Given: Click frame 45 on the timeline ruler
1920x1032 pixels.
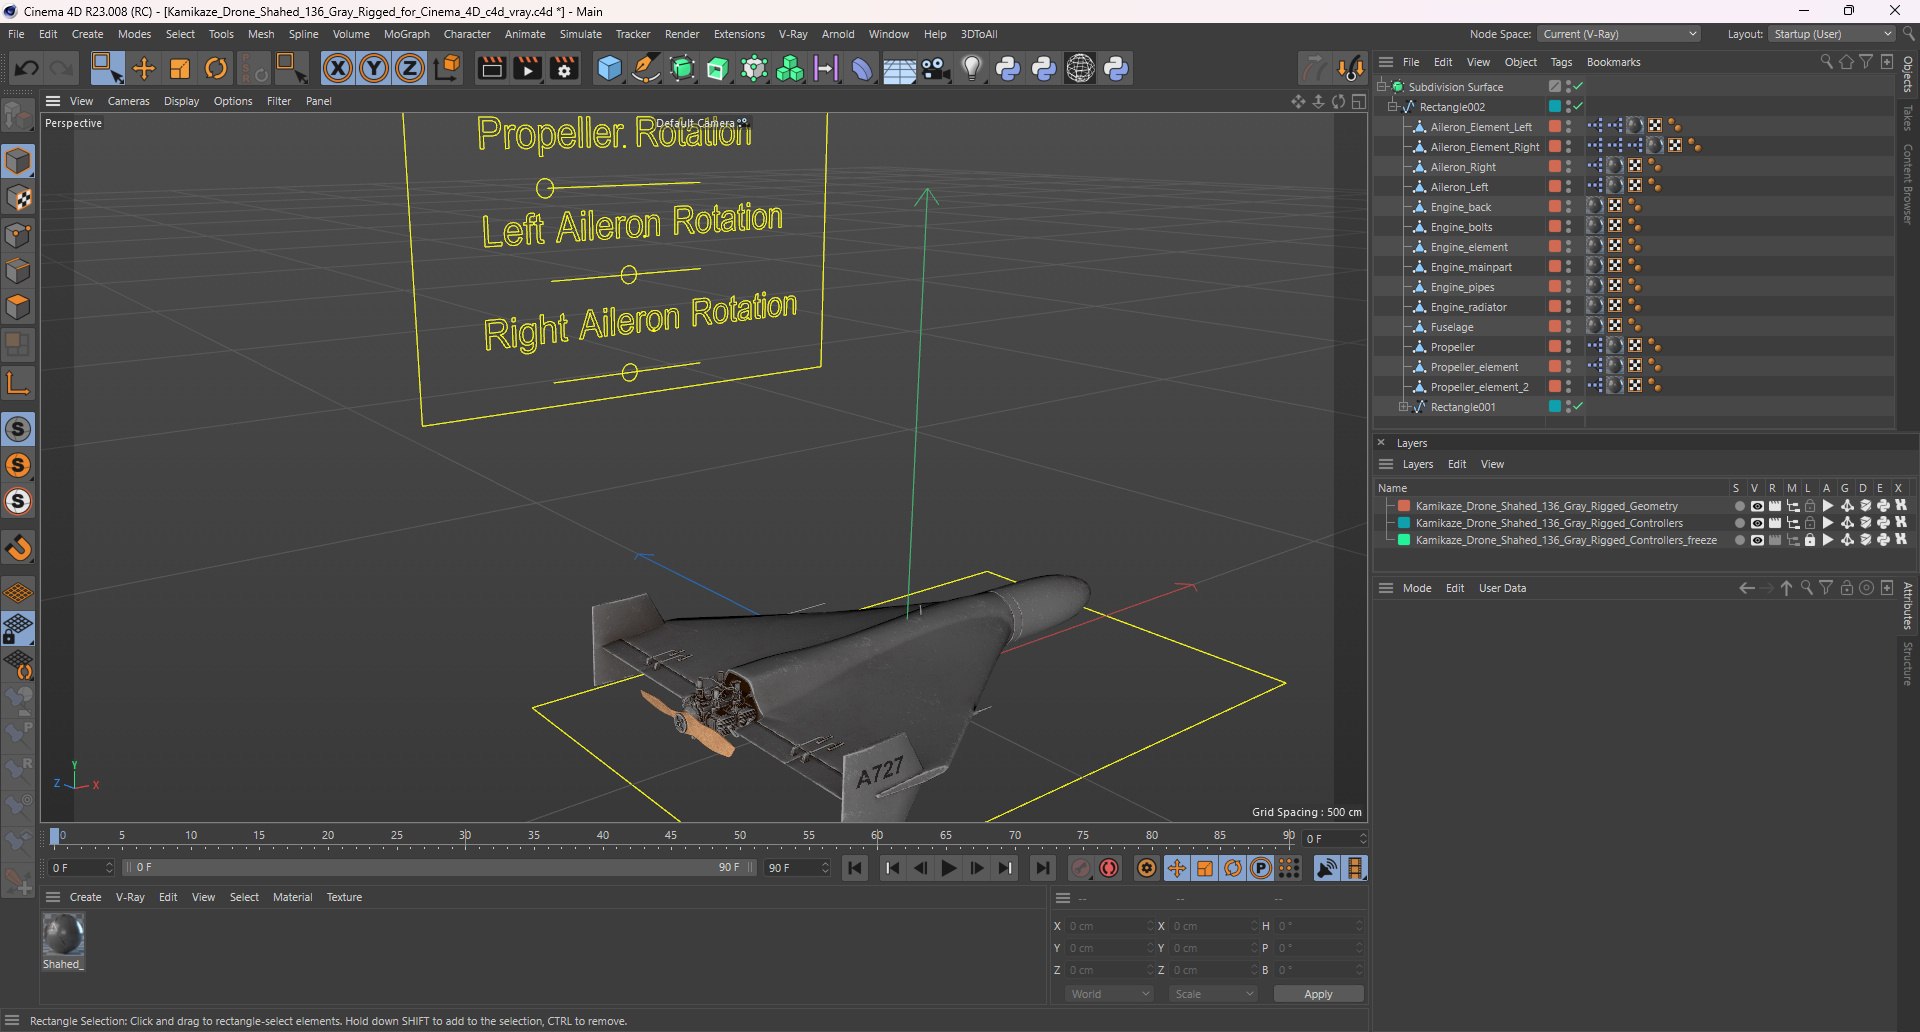Looking at the screenshot, I should point(671,837).
